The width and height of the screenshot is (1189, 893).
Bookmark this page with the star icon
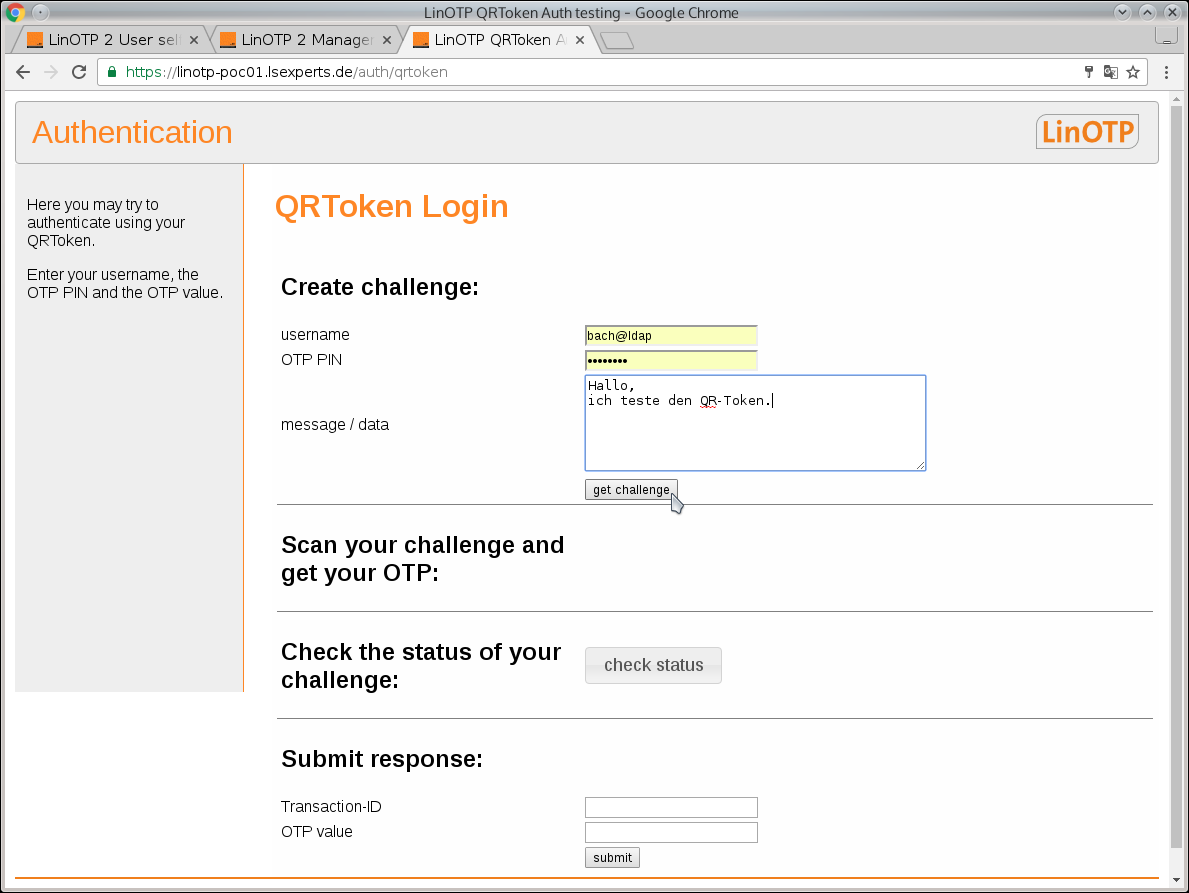point(1133,72)
